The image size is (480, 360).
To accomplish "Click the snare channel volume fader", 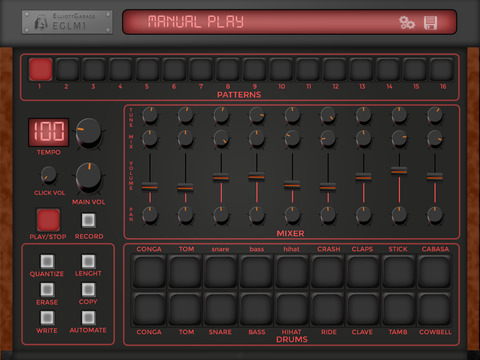I will [x=221, y=178].
